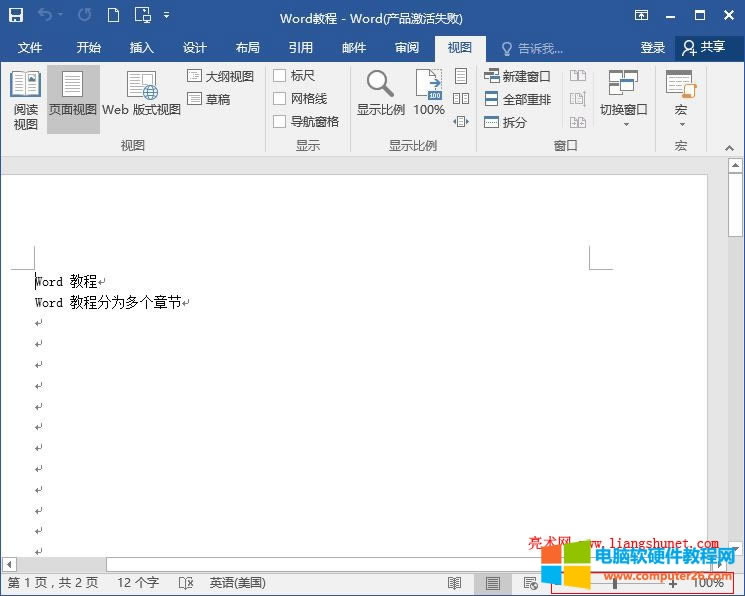Open the Insert (插入) tab
The height and width of the screenshot is (596, 745).
coord(142,48)
